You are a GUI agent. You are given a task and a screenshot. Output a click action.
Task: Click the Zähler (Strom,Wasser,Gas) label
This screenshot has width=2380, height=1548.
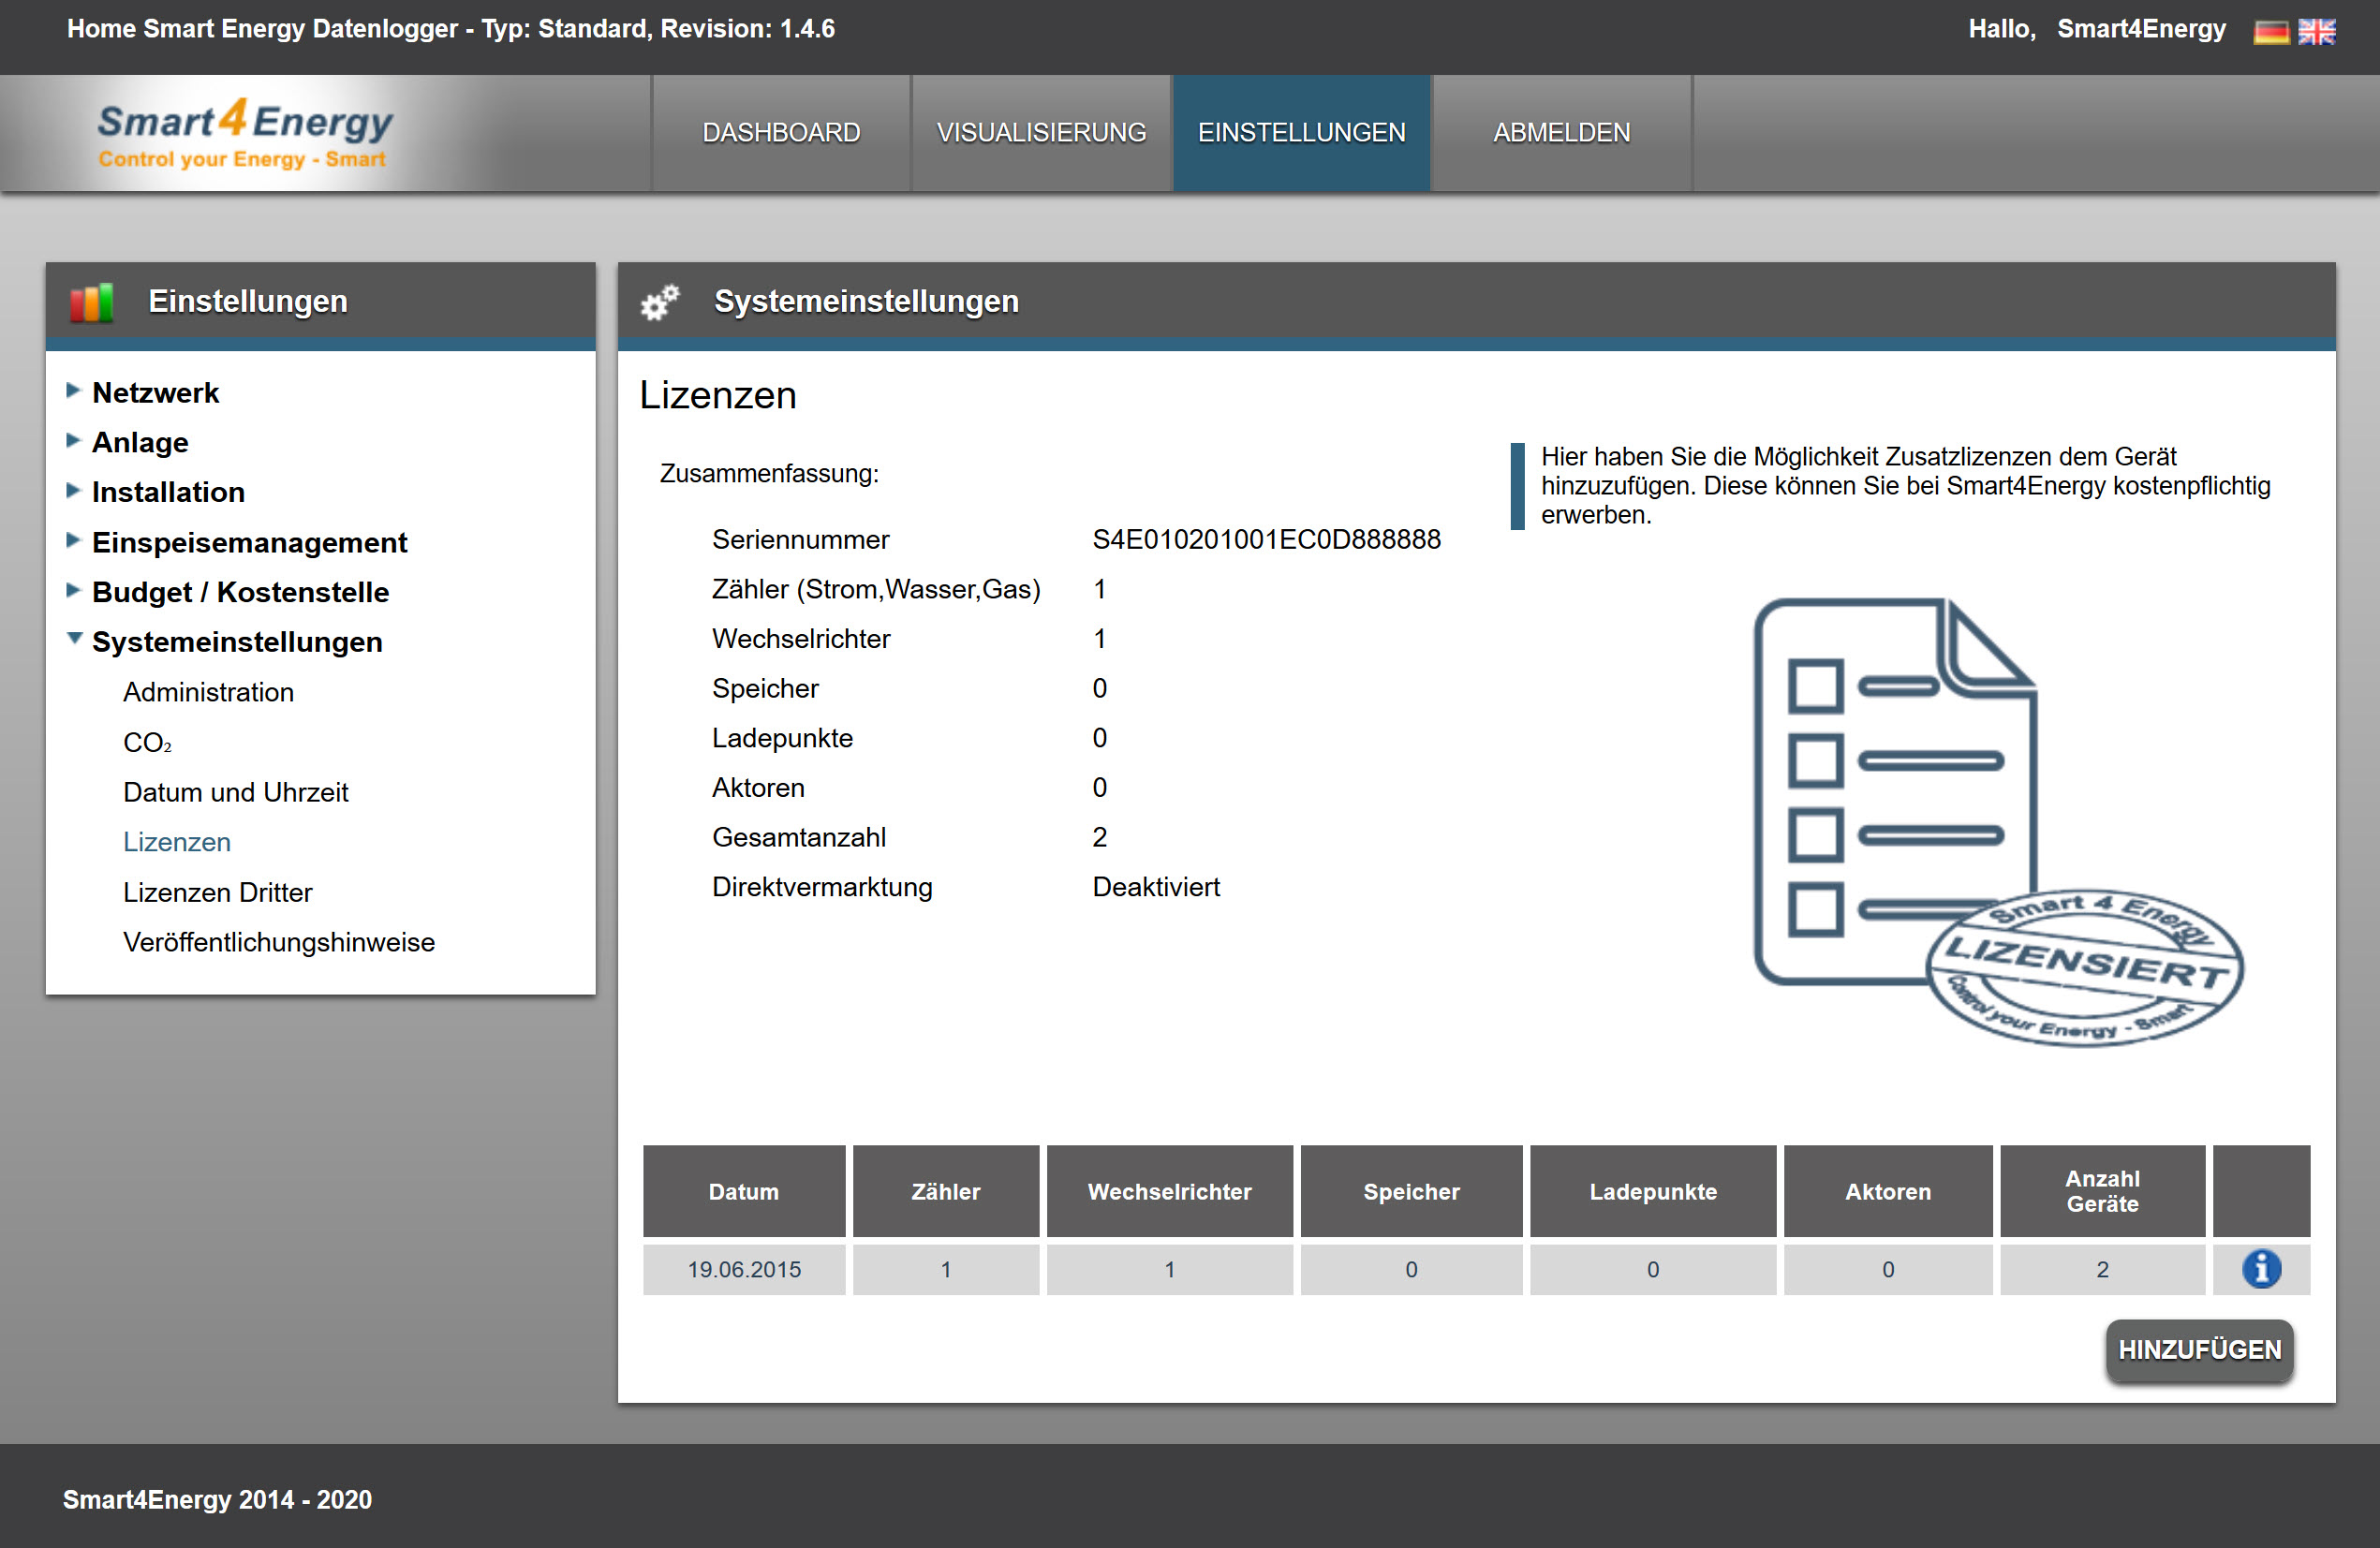pyautogui.click(x=876, y=590)
